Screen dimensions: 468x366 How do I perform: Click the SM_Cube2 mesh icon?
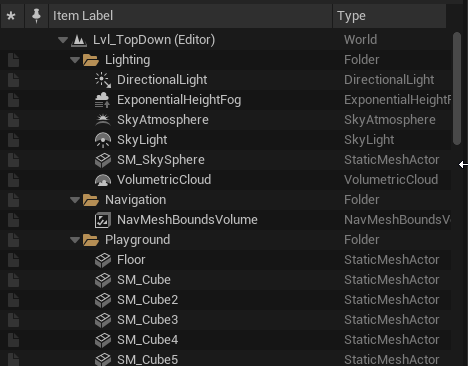click(x=103, y=300)
